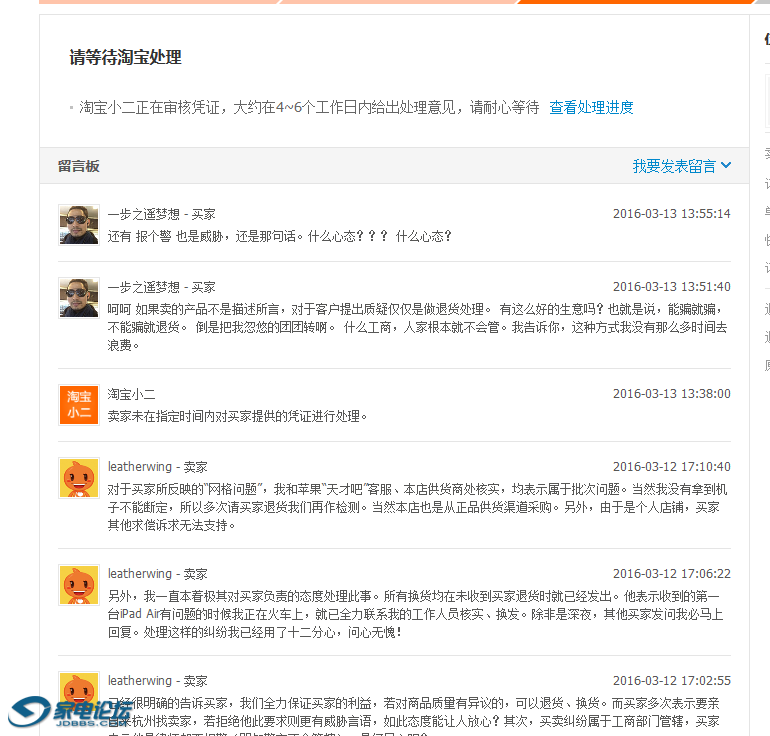Image resolution: width=770 pixels, height=736 pixels.
Task: Click leatherwing - 卖家 on the 17:10:40 message
Action: 158,467
